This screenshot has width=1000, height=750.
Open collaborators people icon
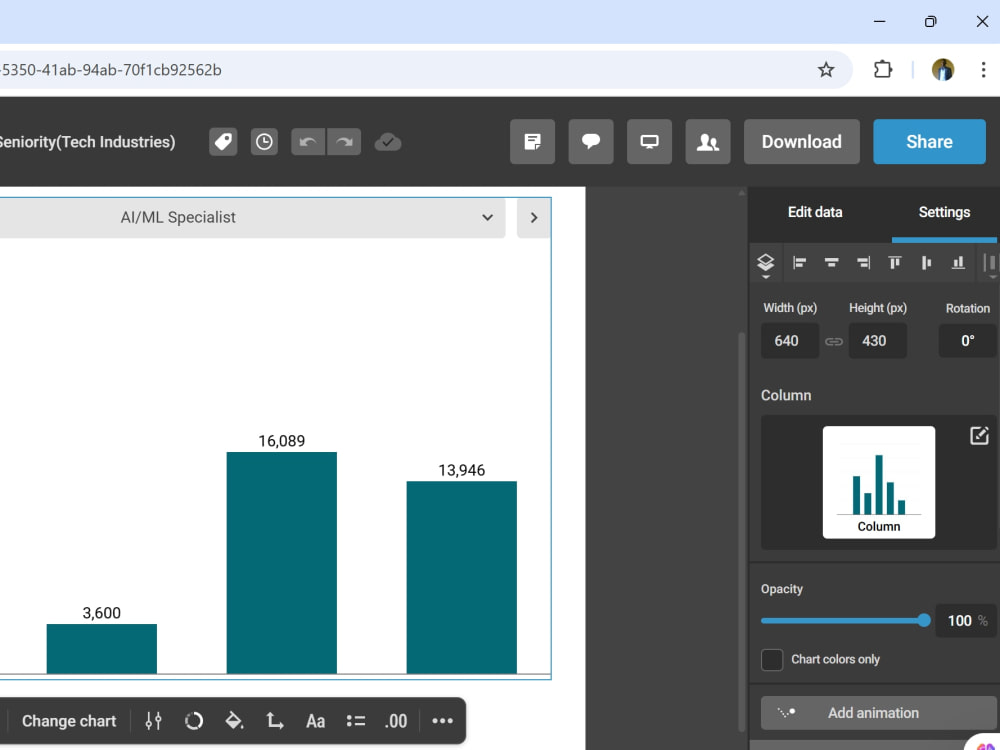click(x=708, y=142)
